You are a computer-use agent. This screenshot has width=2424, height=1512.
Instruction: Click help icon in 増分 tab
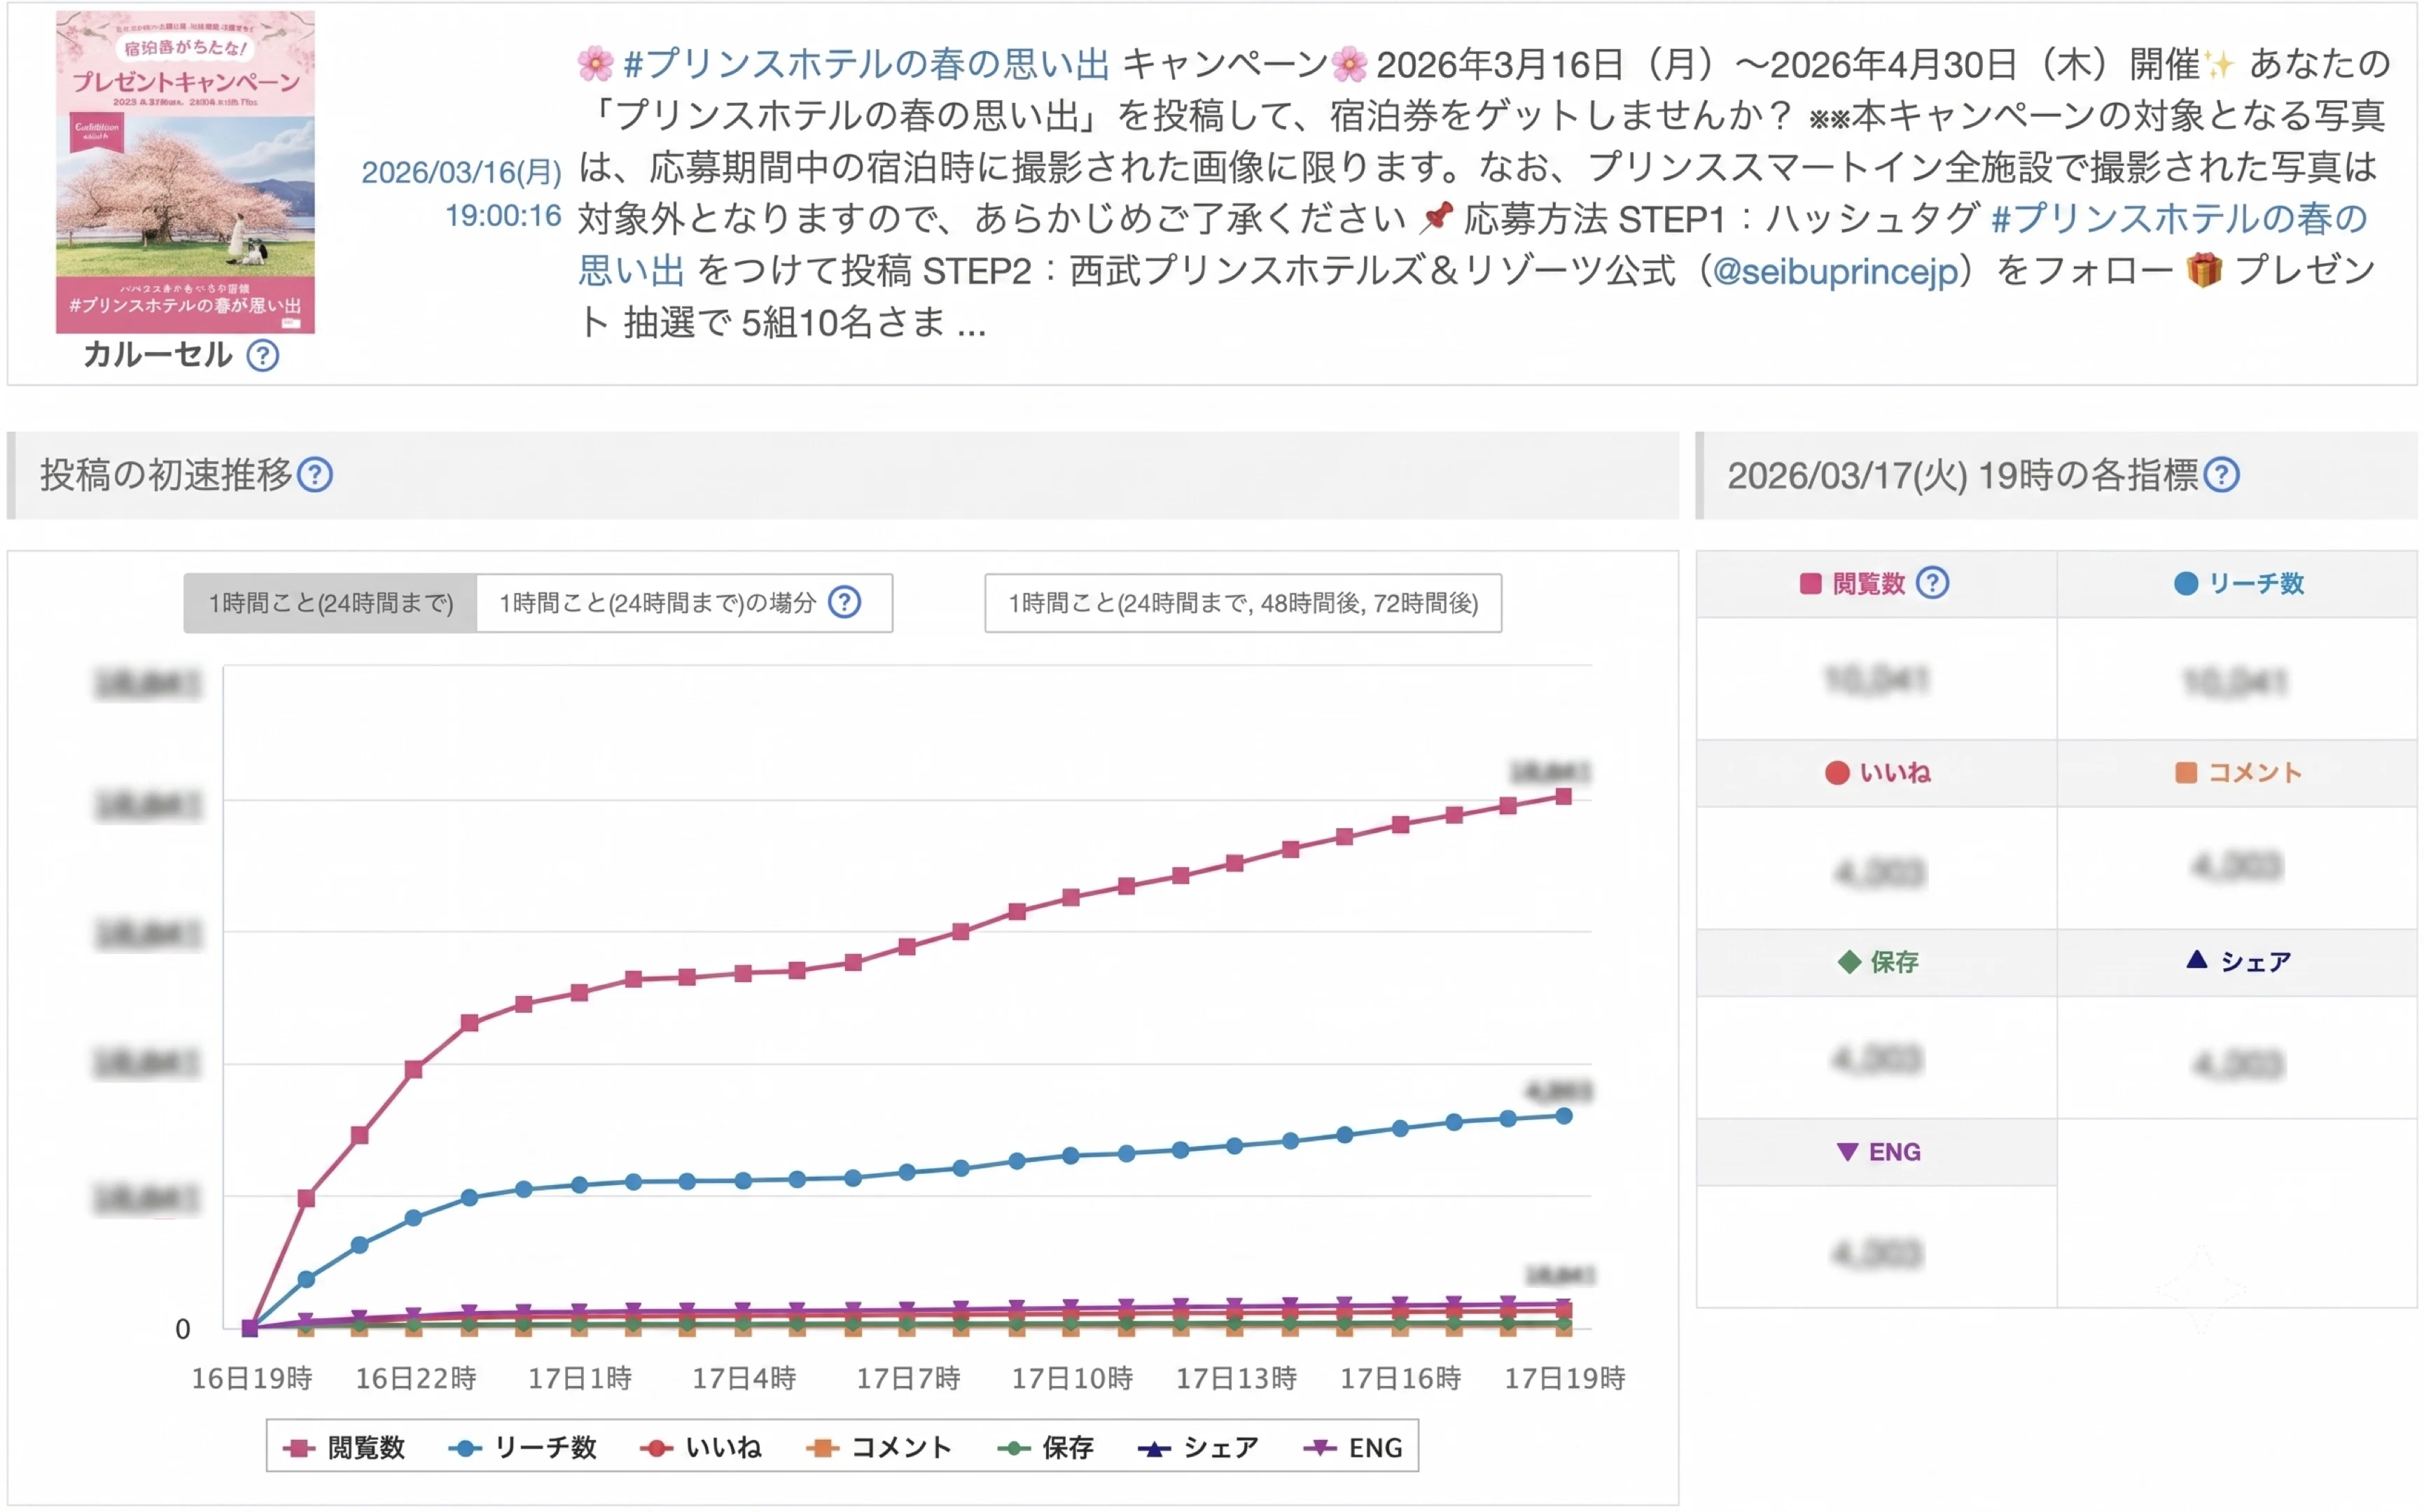(x=845, y=603)
